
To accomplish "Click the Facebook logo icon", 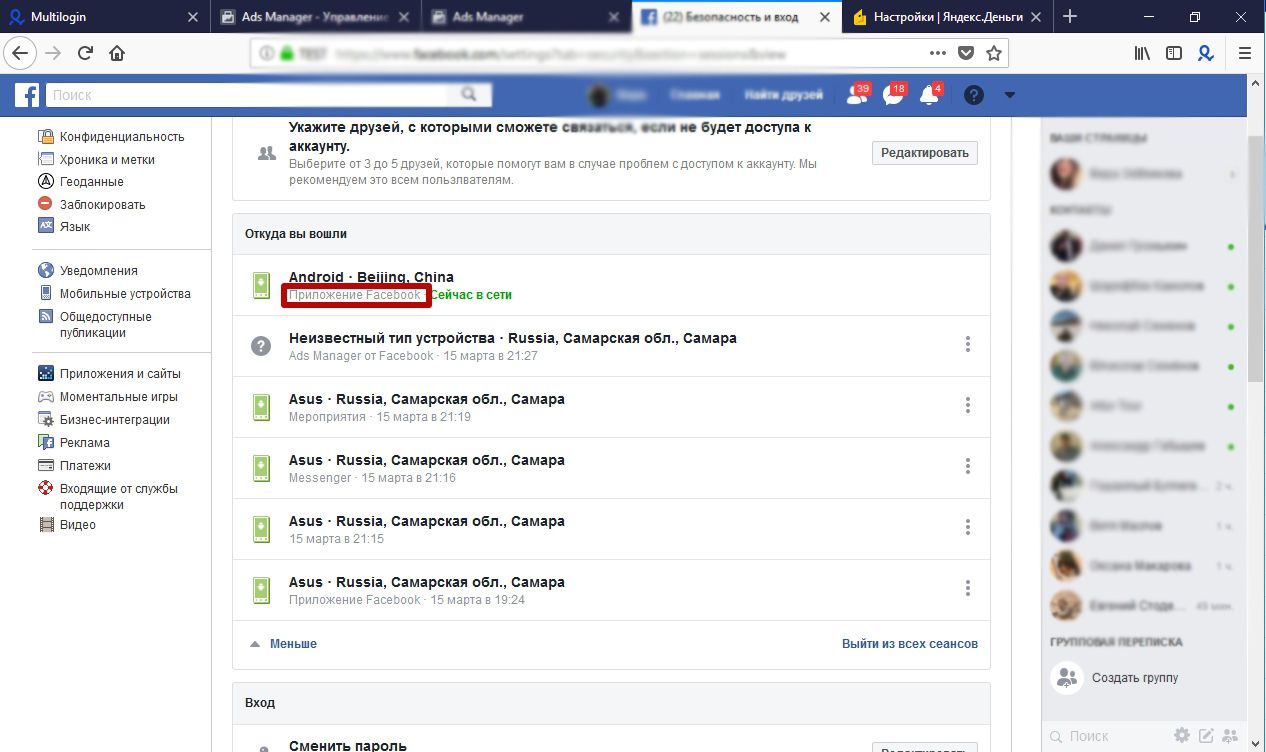I will click(x=27, y=95).
